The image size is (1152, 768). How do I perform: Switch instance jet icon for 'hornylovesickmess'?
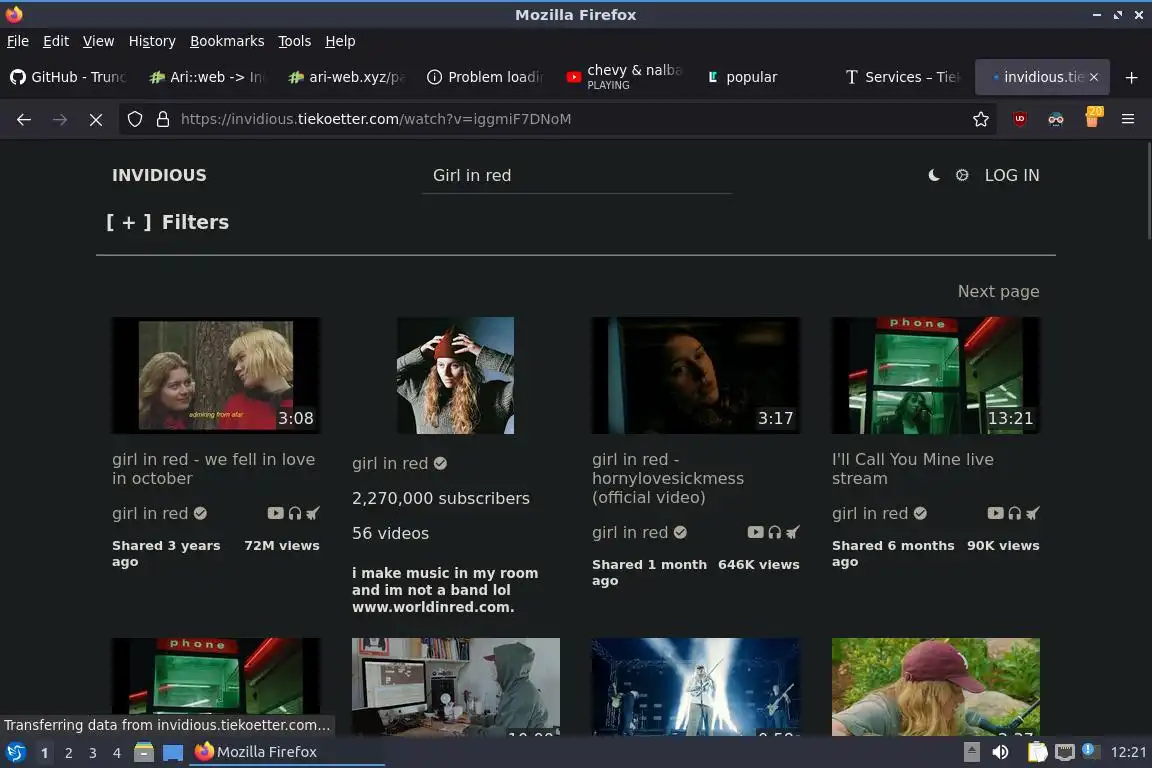point(793,533)
